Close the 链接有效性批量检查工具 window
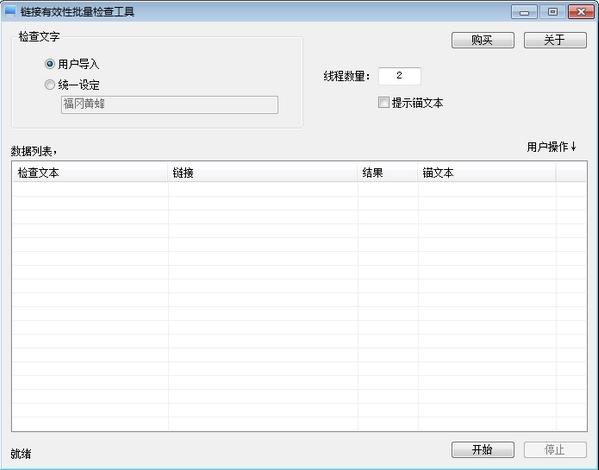Viewport: 599px width, 470px height. pyautogui.click(x=581, y=12)
